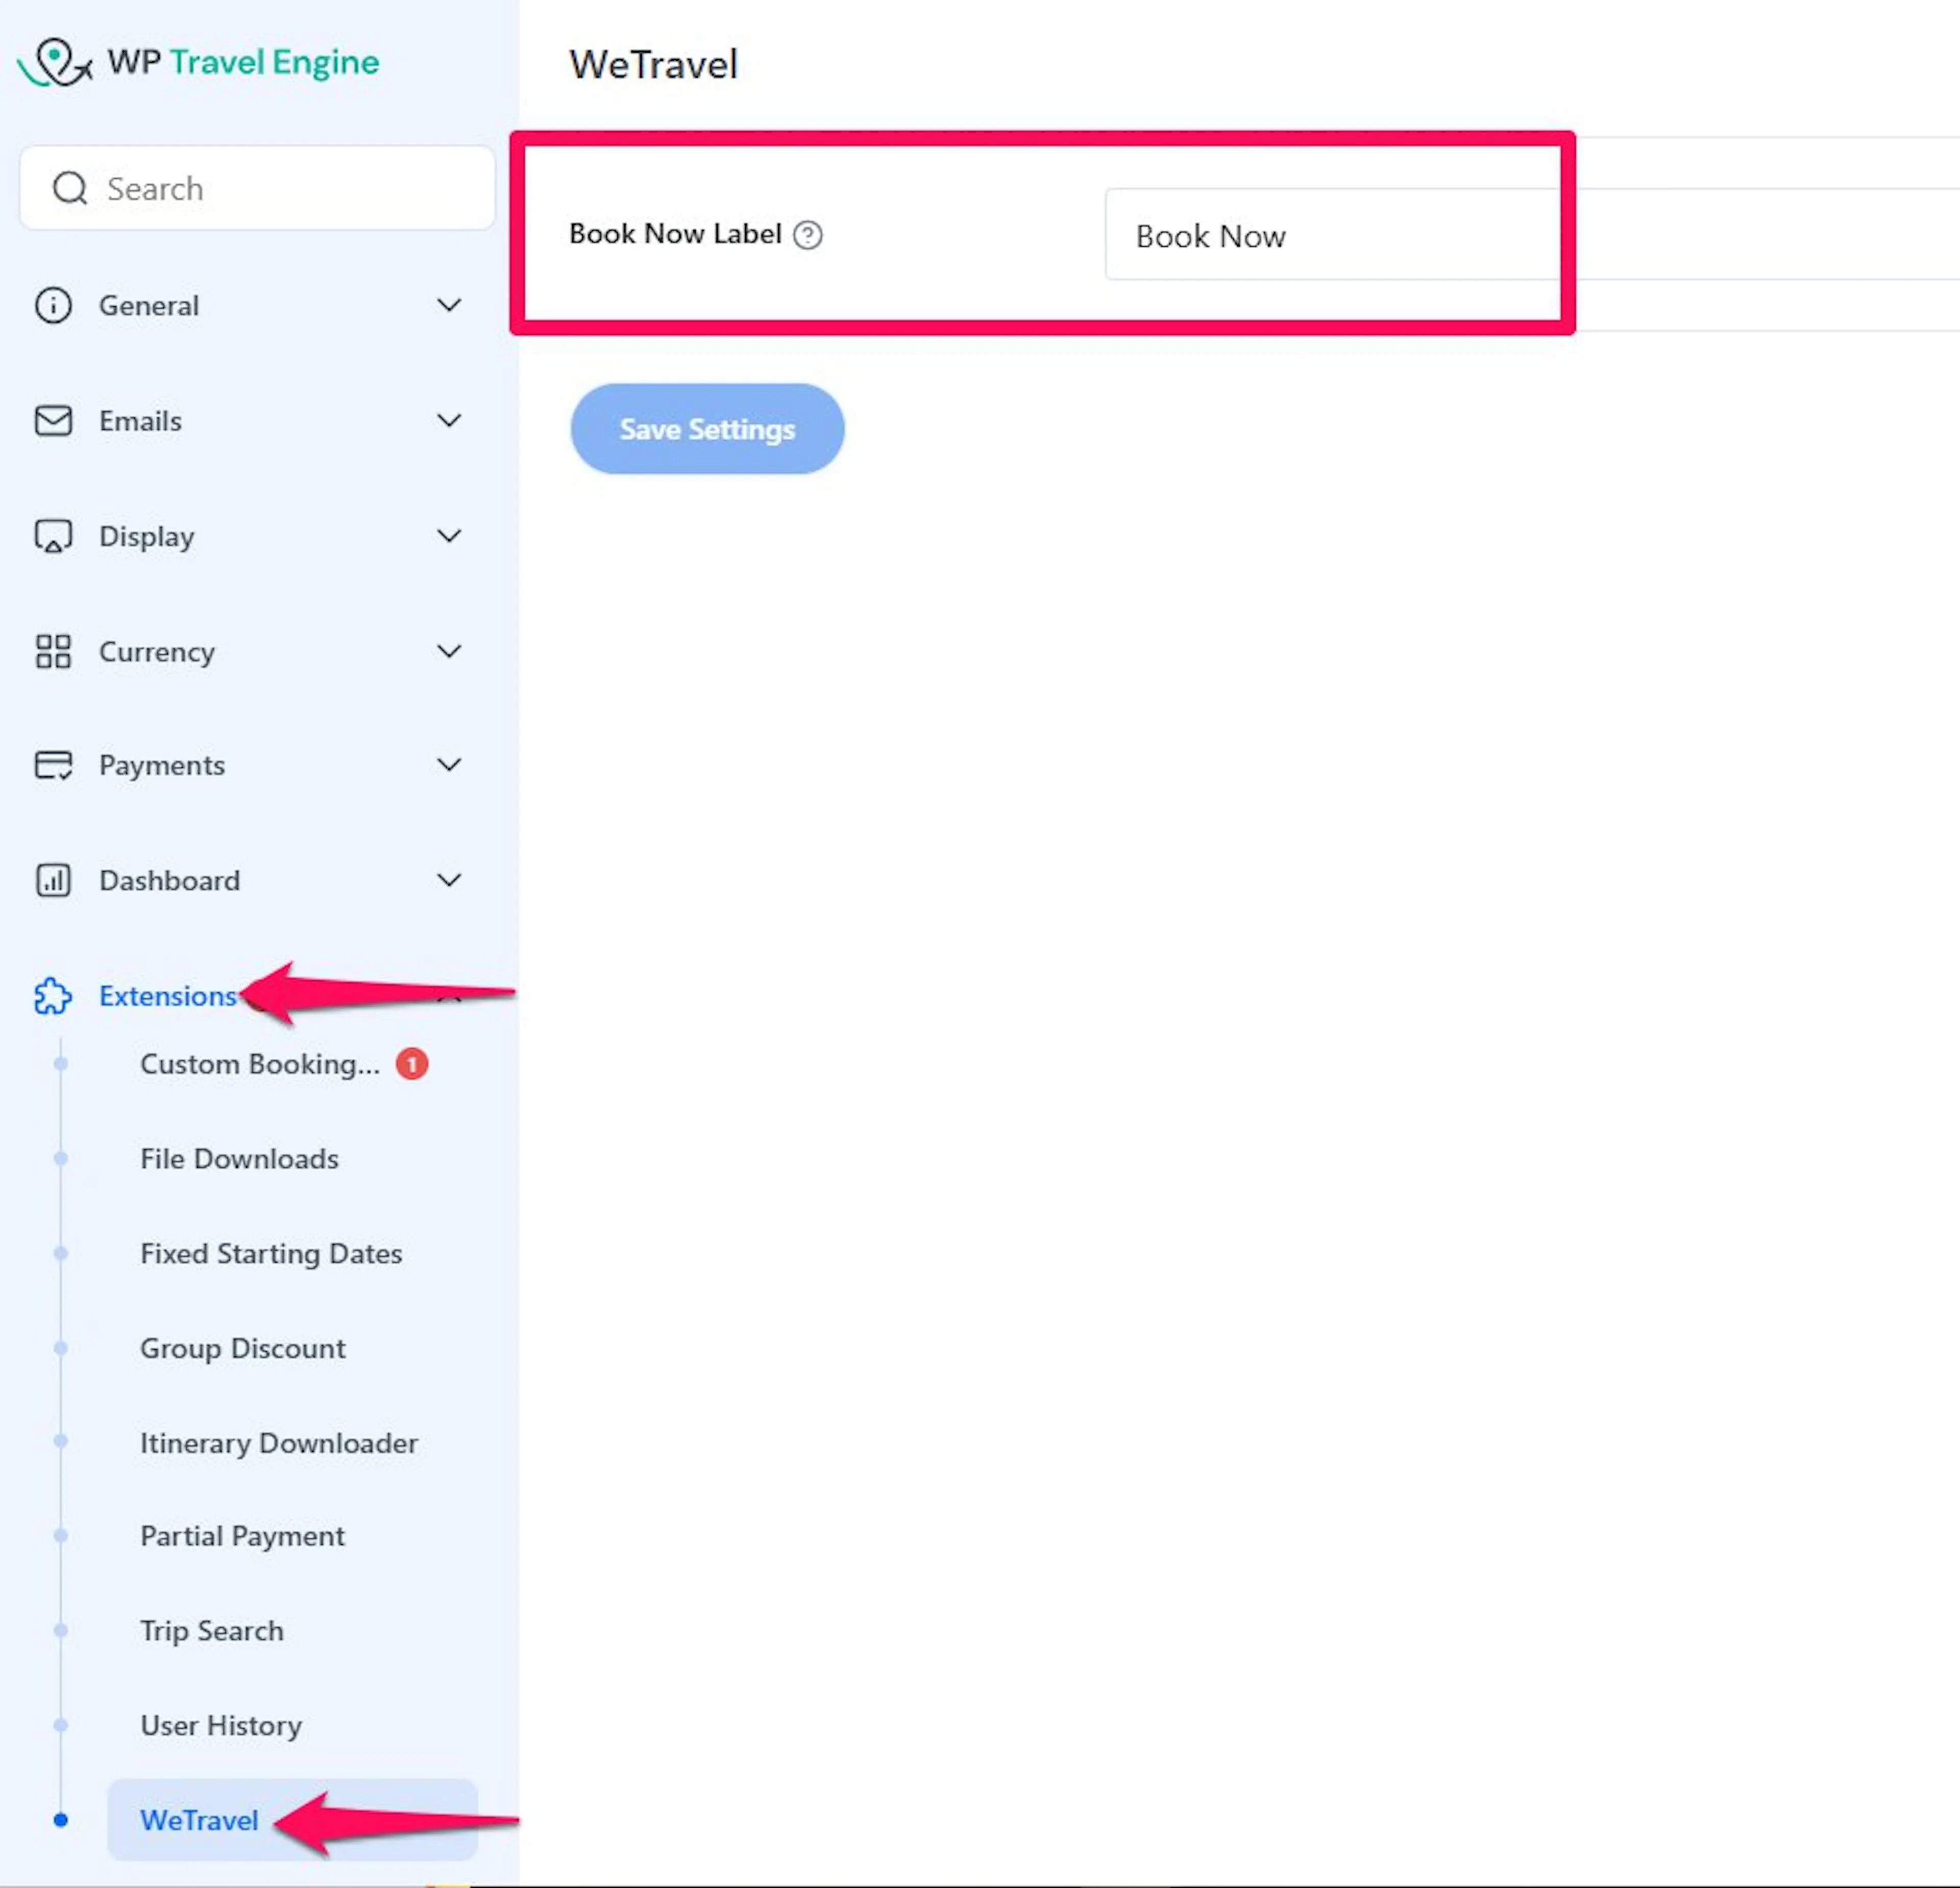
Task: Expand the Payments section chevron
Action: coord(450,765)
